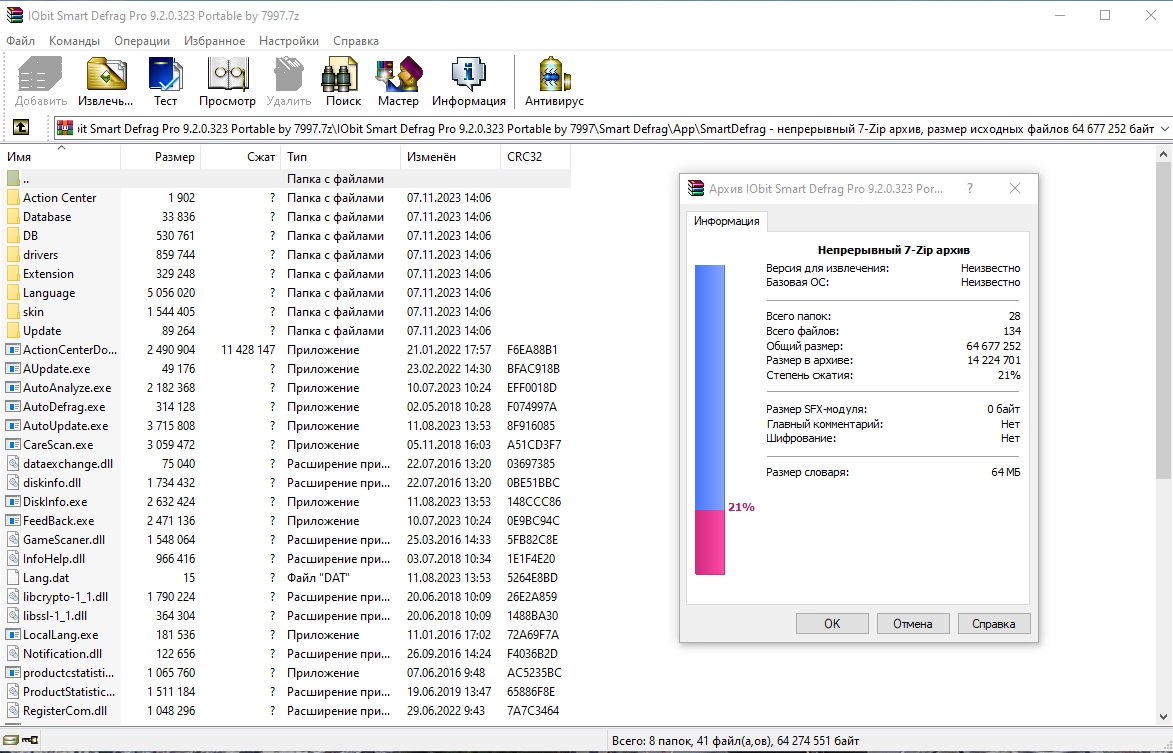Screen dimensions: 1173x753
Task: Select the FeedBack.exe file
Action: [58, 521]
